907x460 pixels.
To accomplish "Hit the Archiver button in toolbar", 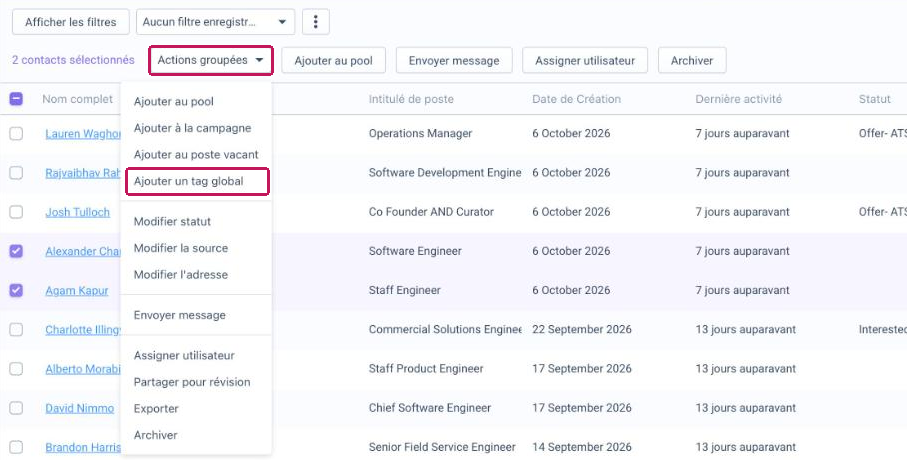I will 692,60.
